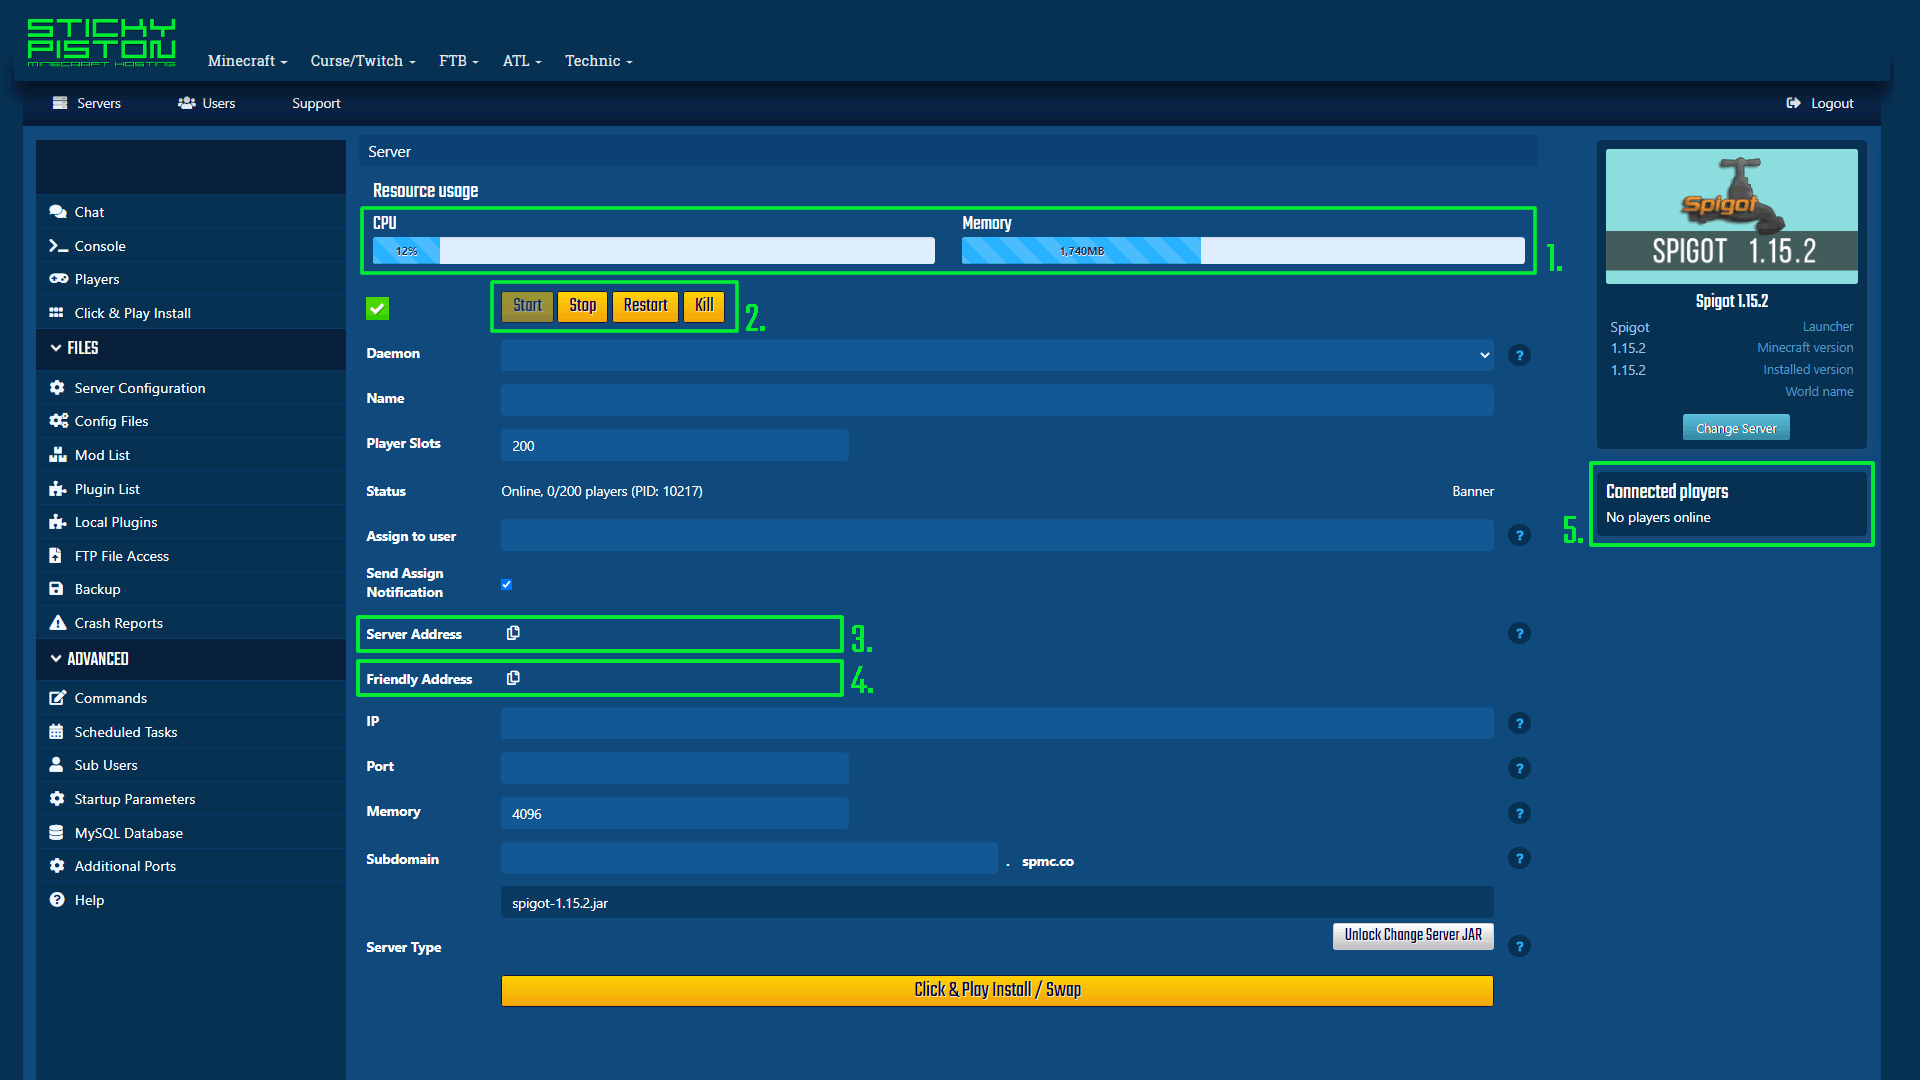Click the IP input field
1920x1080 pixels.
coord(997,723)
